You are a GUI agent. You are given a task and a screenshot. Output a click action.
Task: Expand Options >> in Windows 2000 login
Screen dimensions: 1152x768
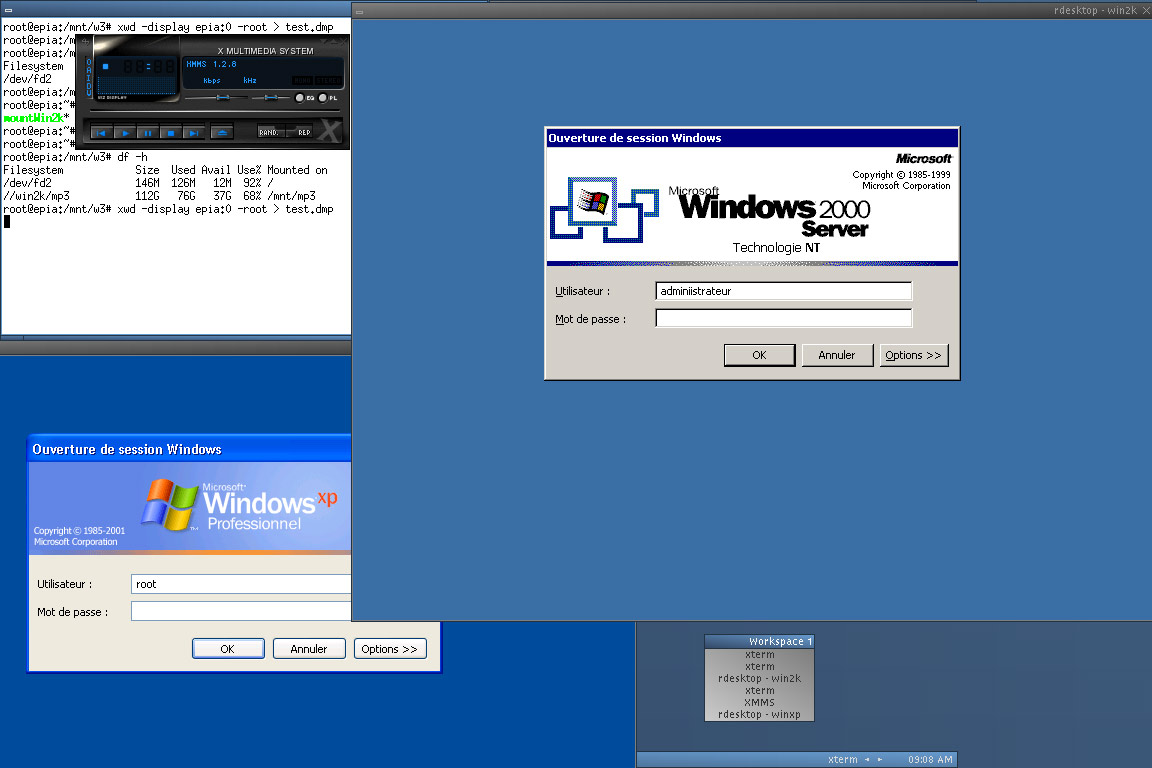coord(914,355)
